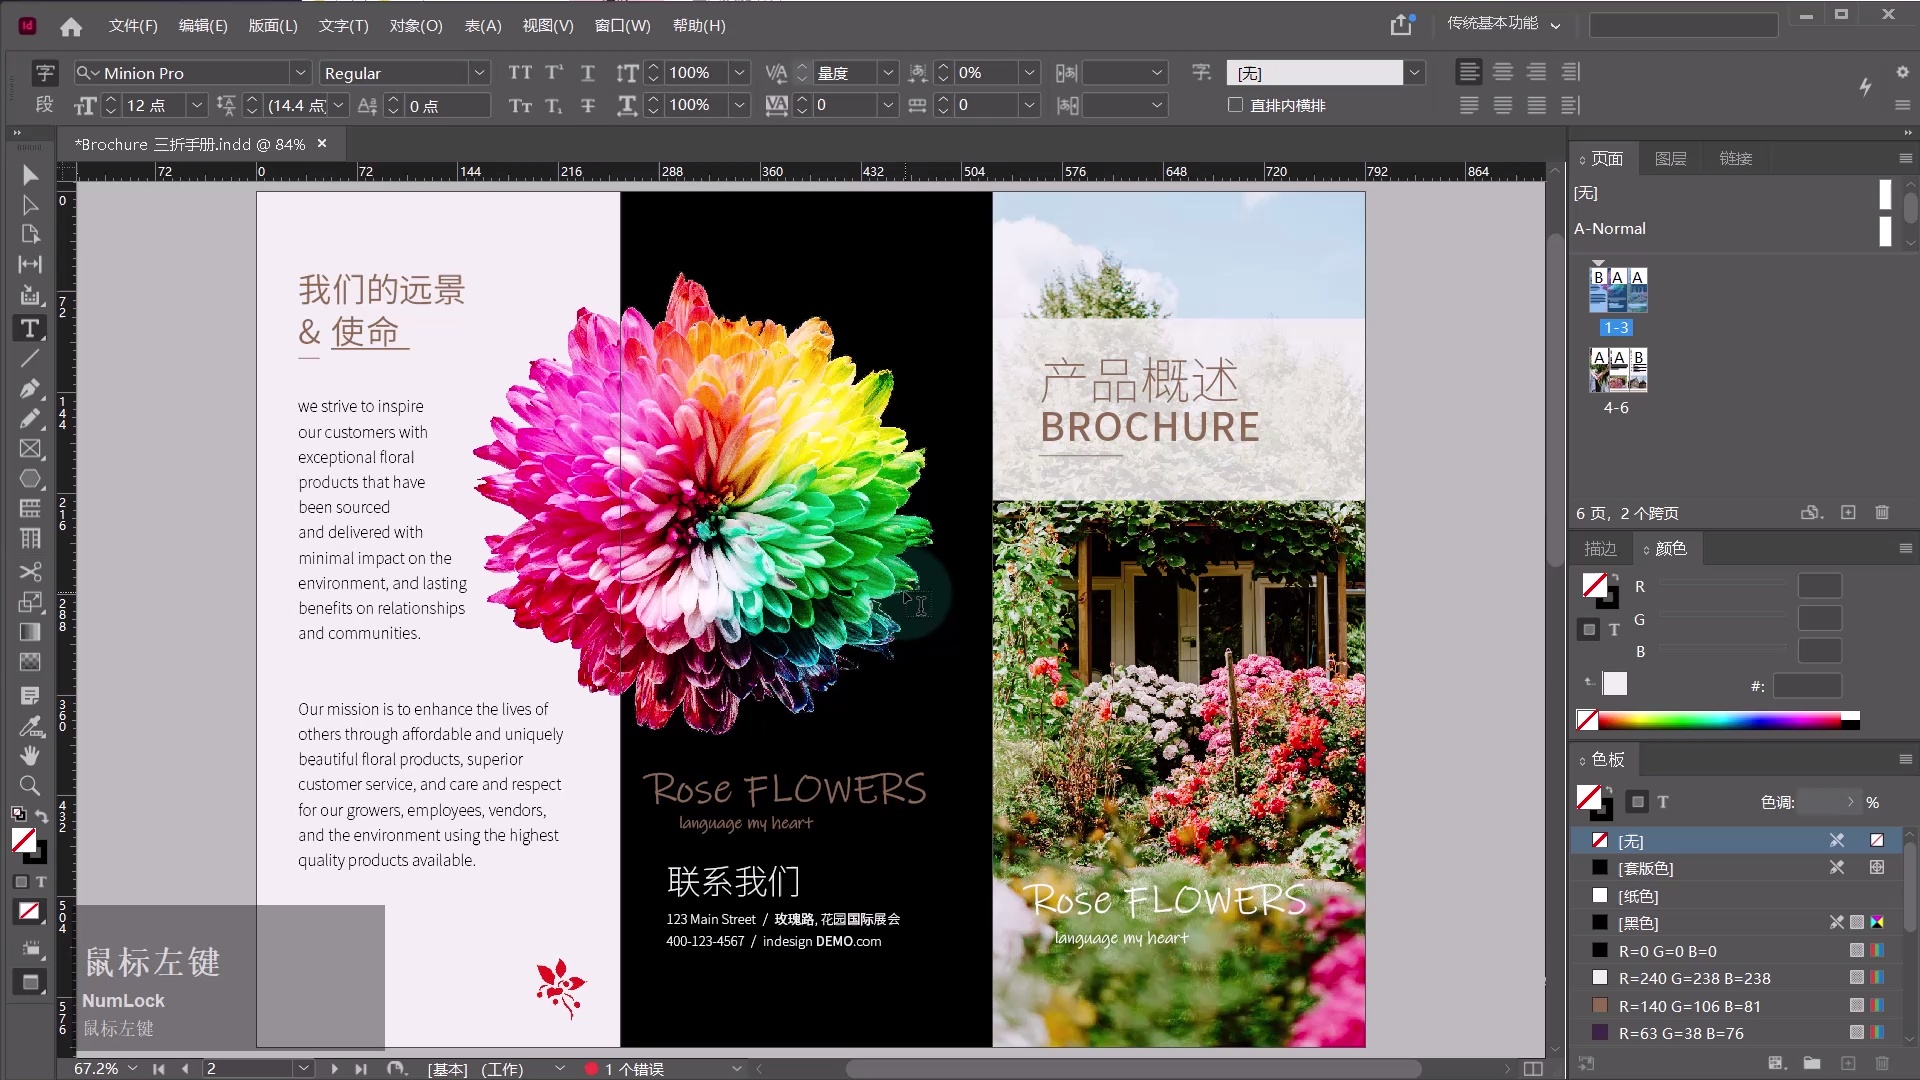
Task: Open the 传统基本功能 workspace dropdown
Action: point(1502,24)
